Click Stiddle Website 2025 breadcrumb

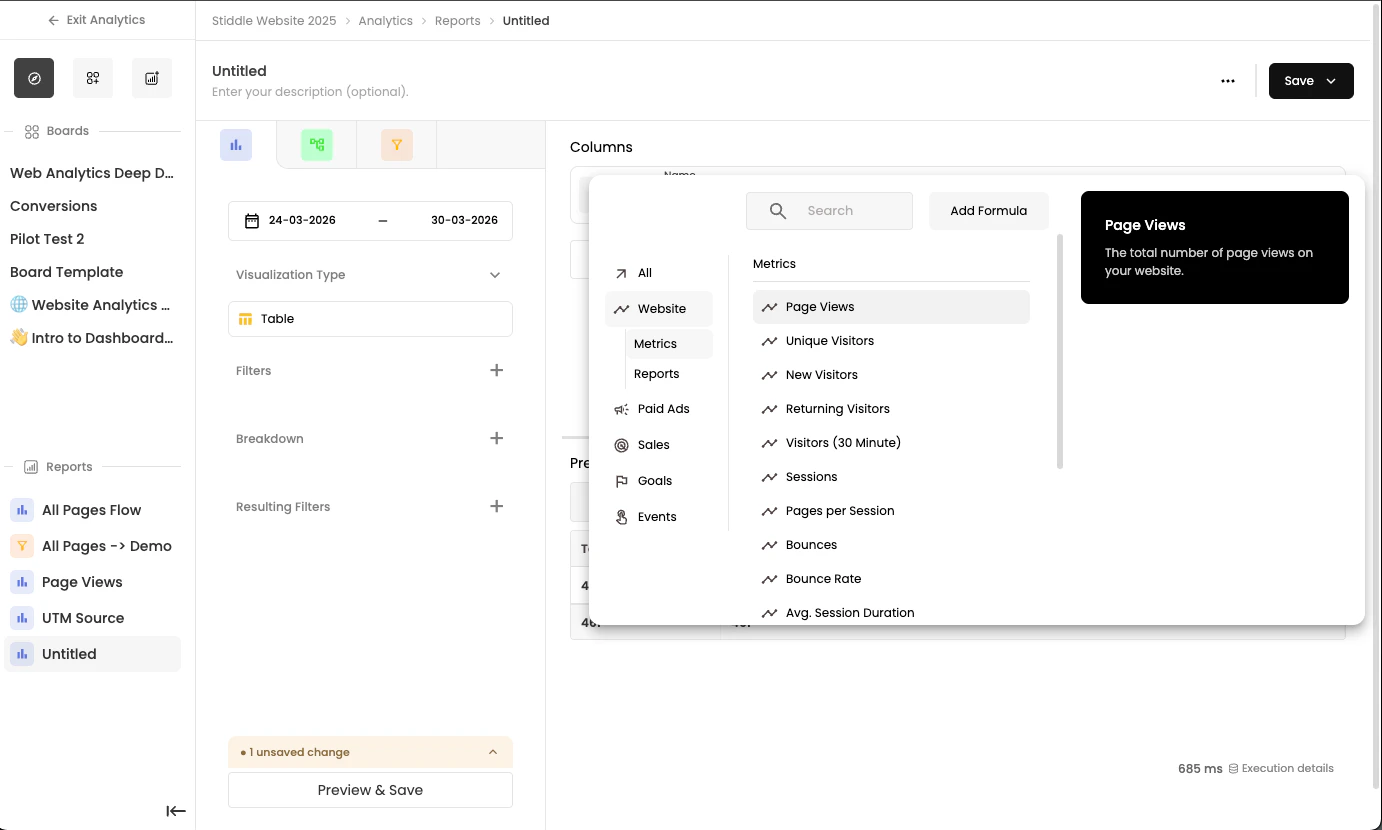(275, 21)
